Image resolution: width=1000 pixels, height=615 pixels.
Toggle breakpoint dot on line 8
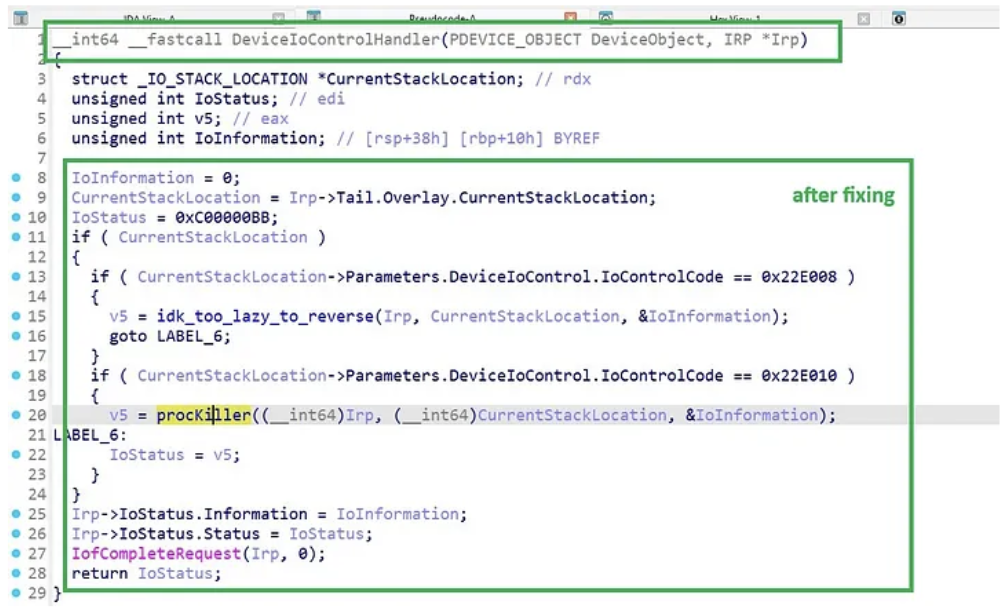(15, 178)
